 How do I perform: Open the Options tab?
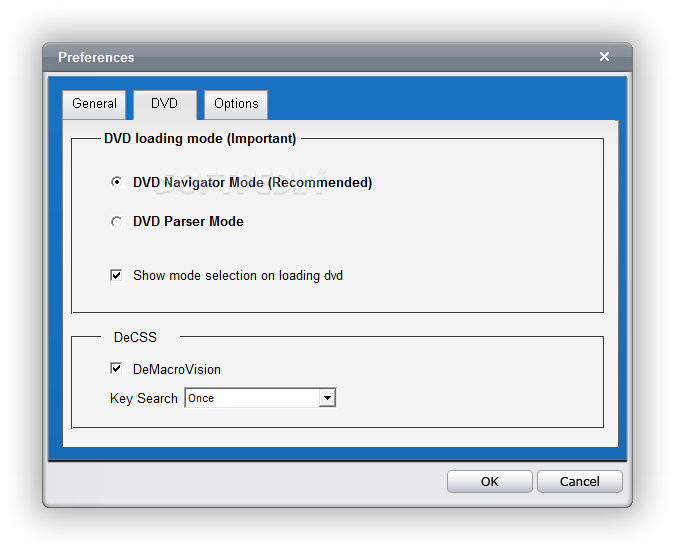coord(236,104)
